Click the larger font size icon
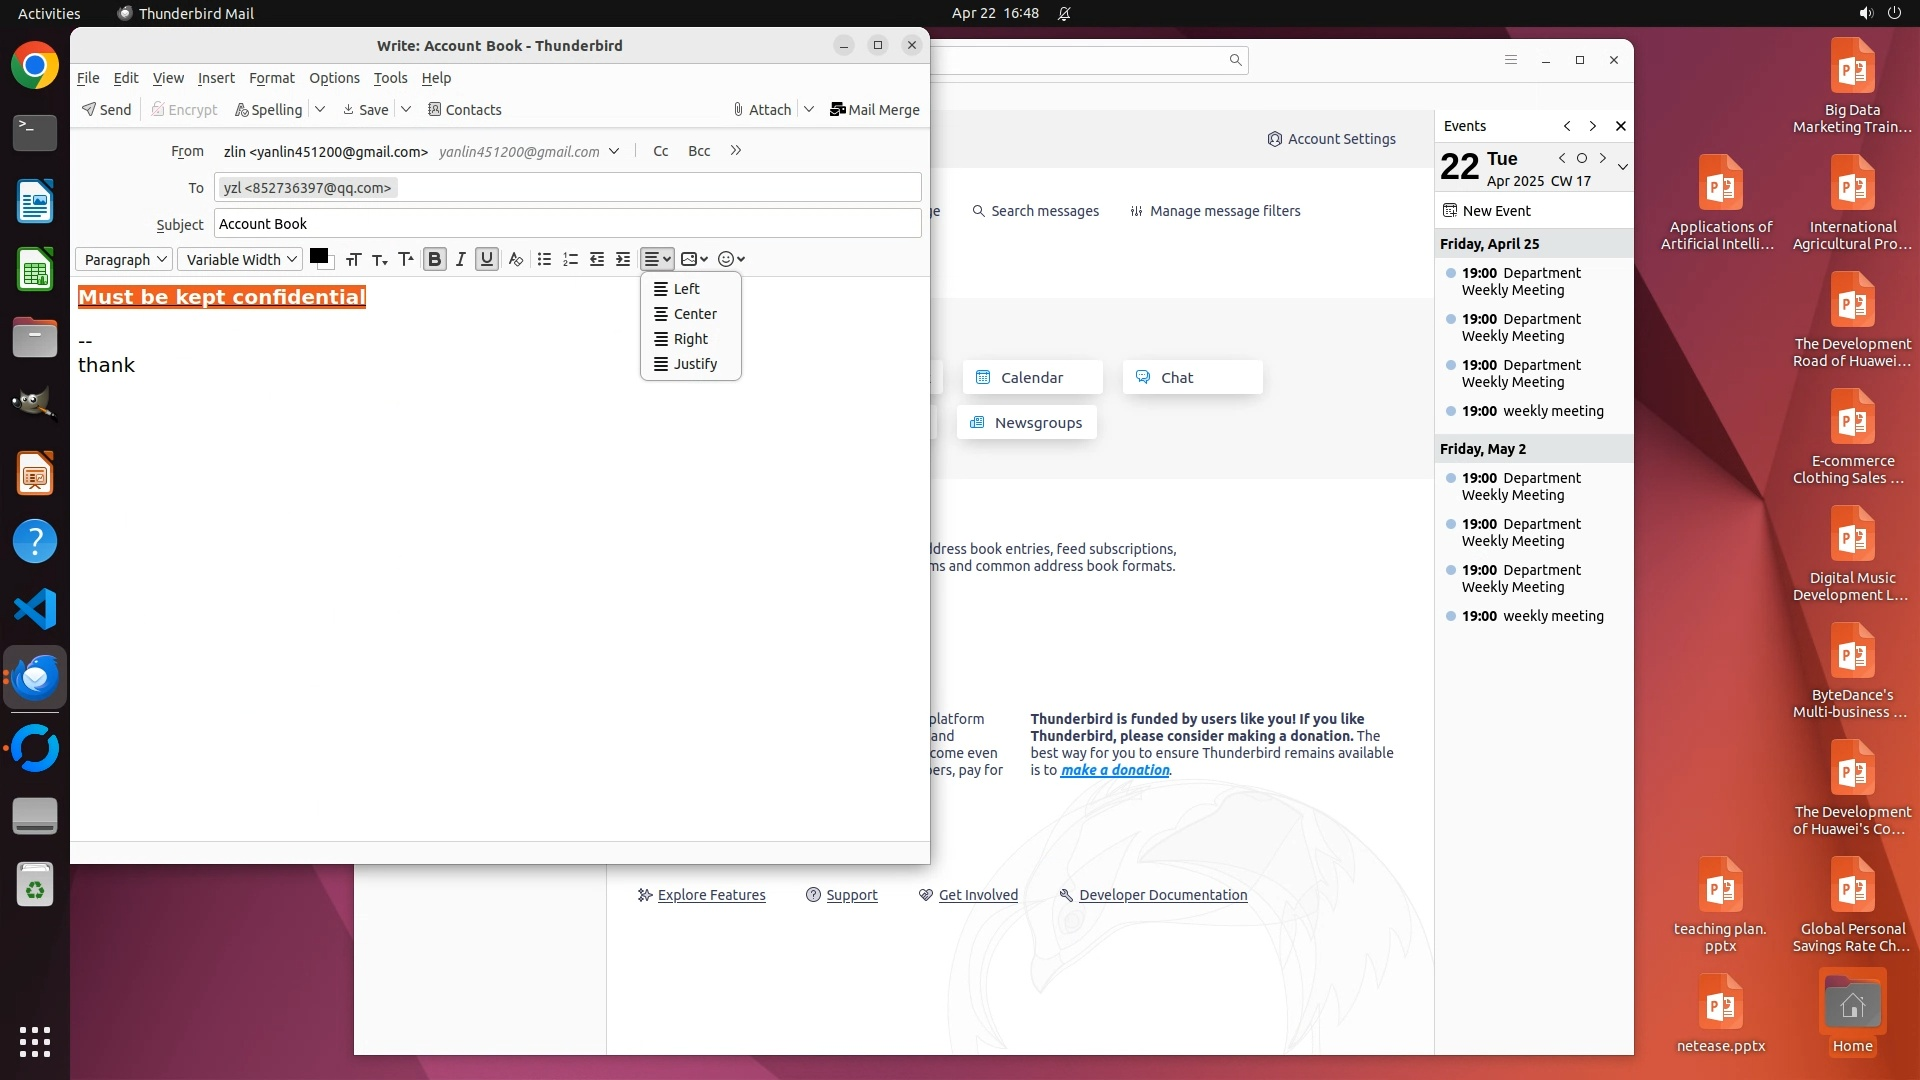 pos(405,259)
